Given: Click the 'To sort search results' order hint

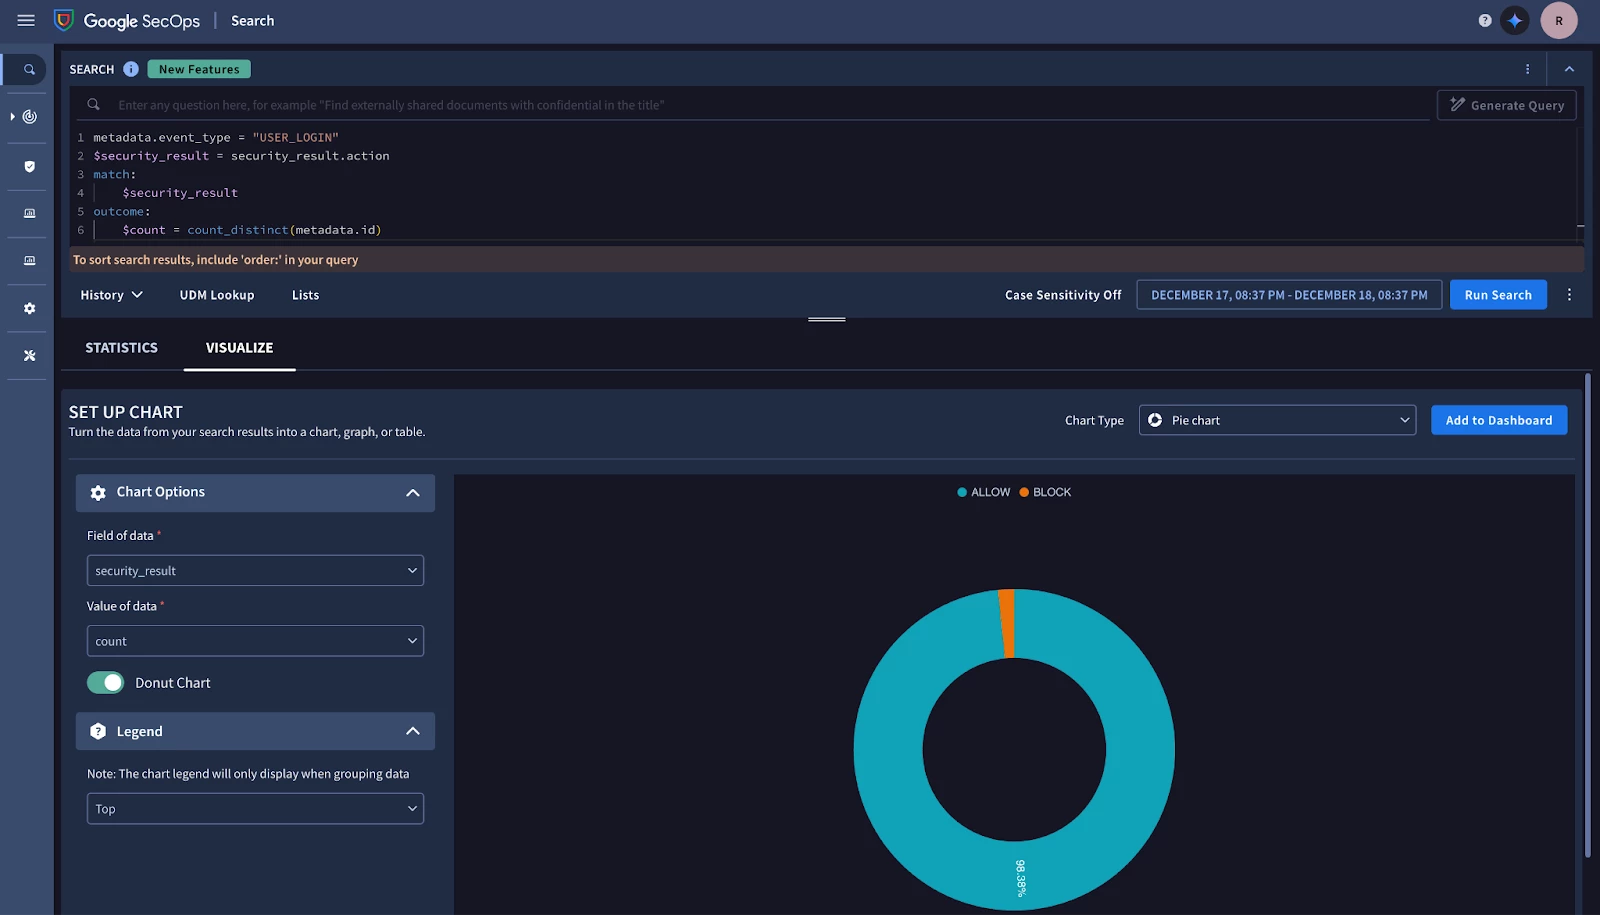Looking at the screenshot, I should (215, 259).
